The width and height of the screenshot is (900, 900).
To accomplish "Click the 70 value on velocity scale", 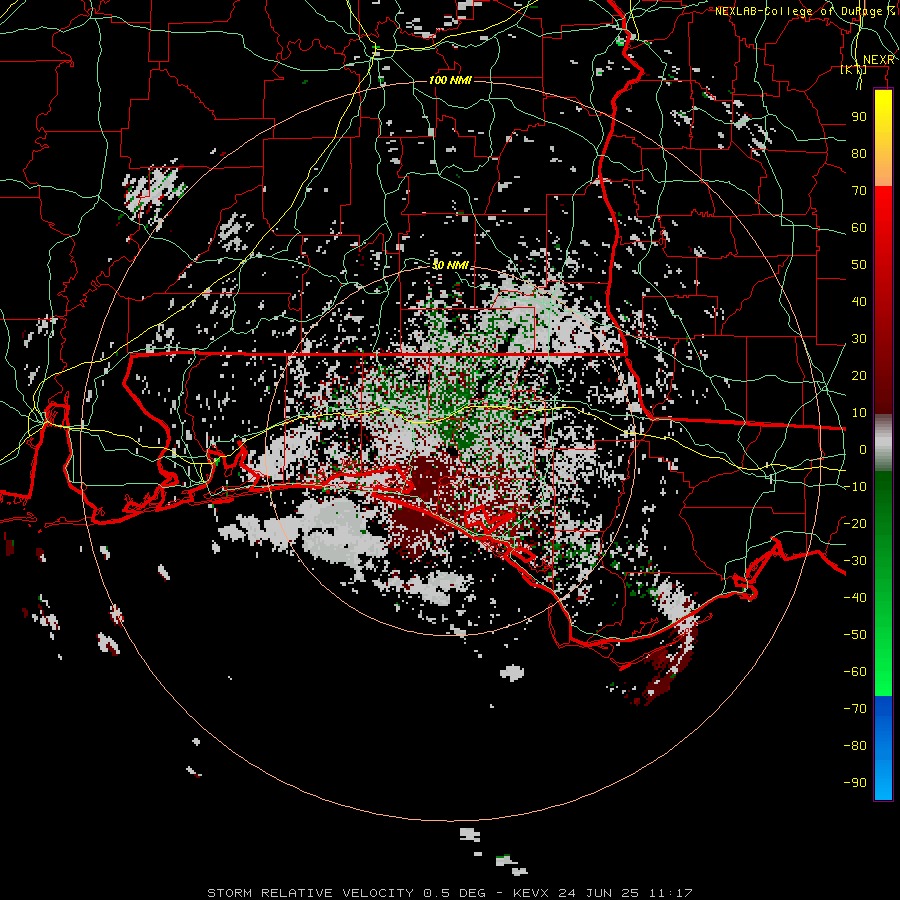I will [859, 191].
